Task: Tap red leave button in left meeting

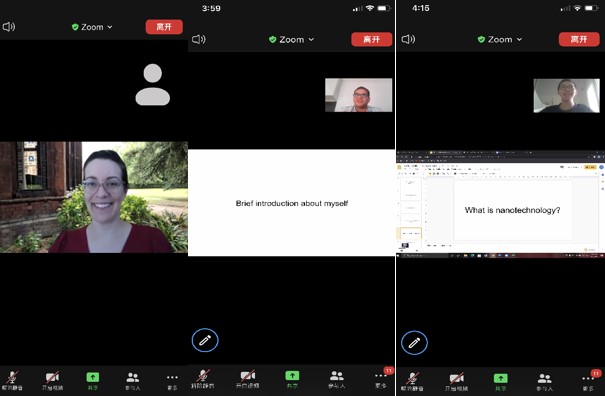Action: 164,27
